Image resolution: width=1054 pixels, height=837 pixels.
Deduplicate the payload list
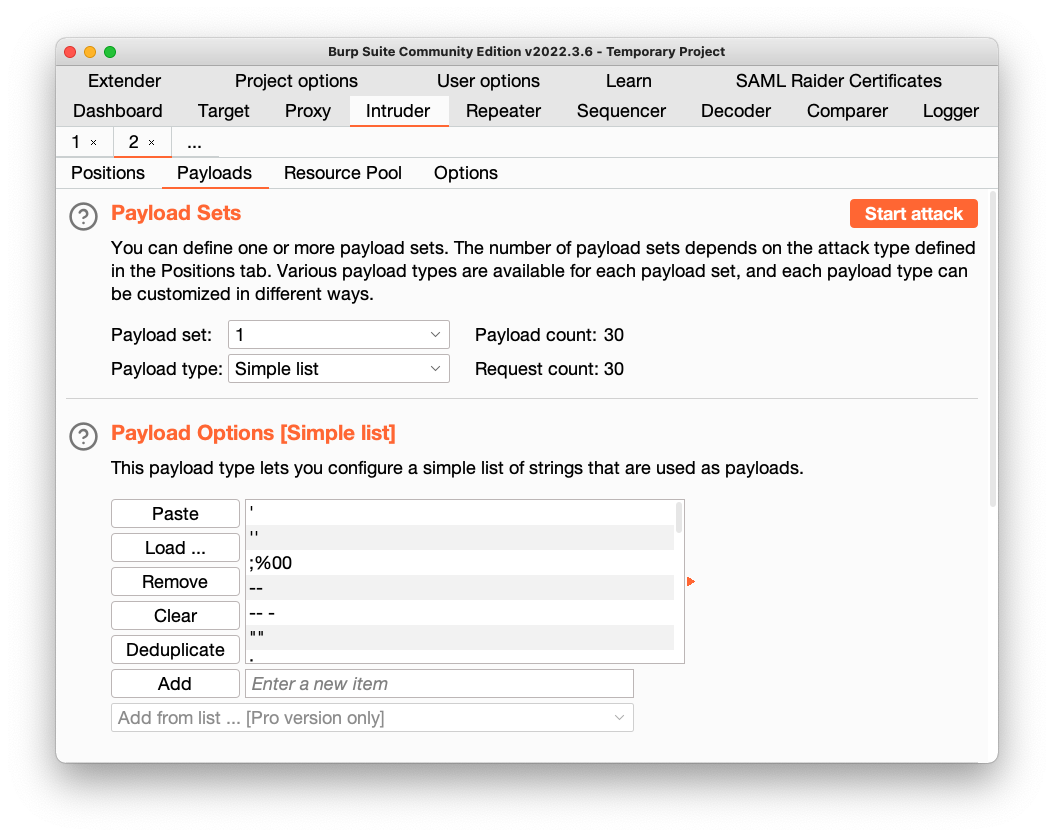tap(175, 649)
